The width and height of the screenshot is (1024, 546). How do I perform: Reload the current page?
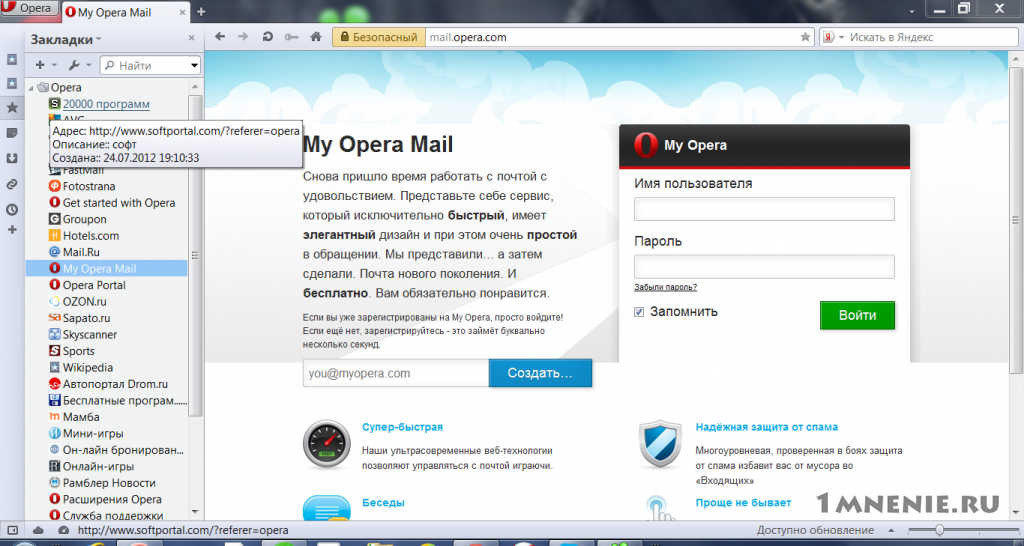(267, 37)
